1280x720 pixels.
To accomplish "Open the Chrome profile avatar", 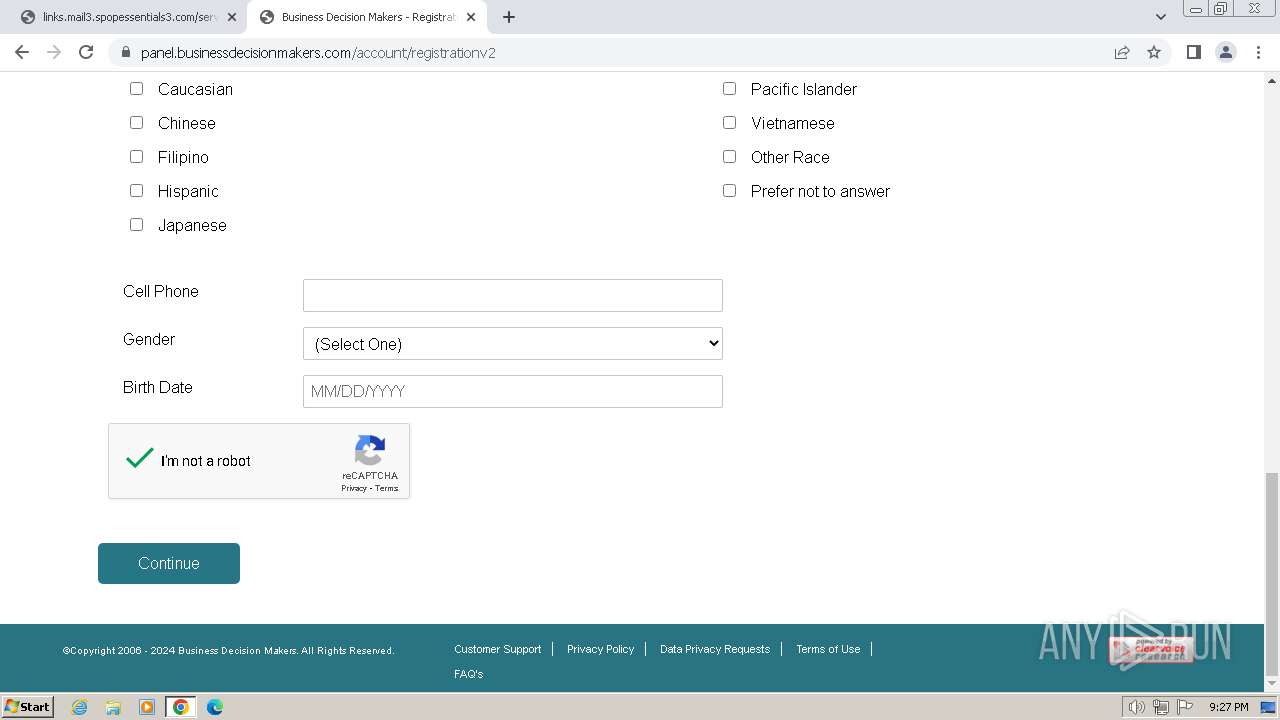I will (1225, 52).
